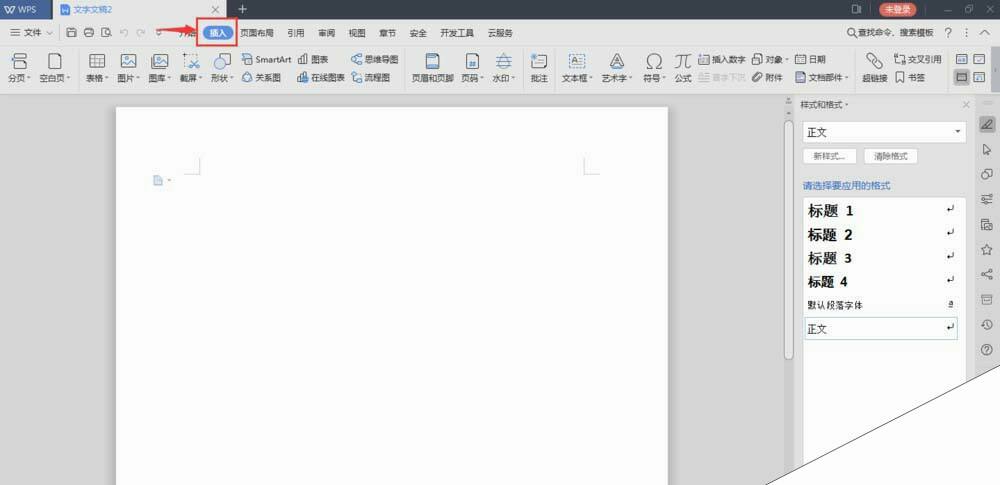
Task: Insert a 文本框 text box
Action: [577, 68]
